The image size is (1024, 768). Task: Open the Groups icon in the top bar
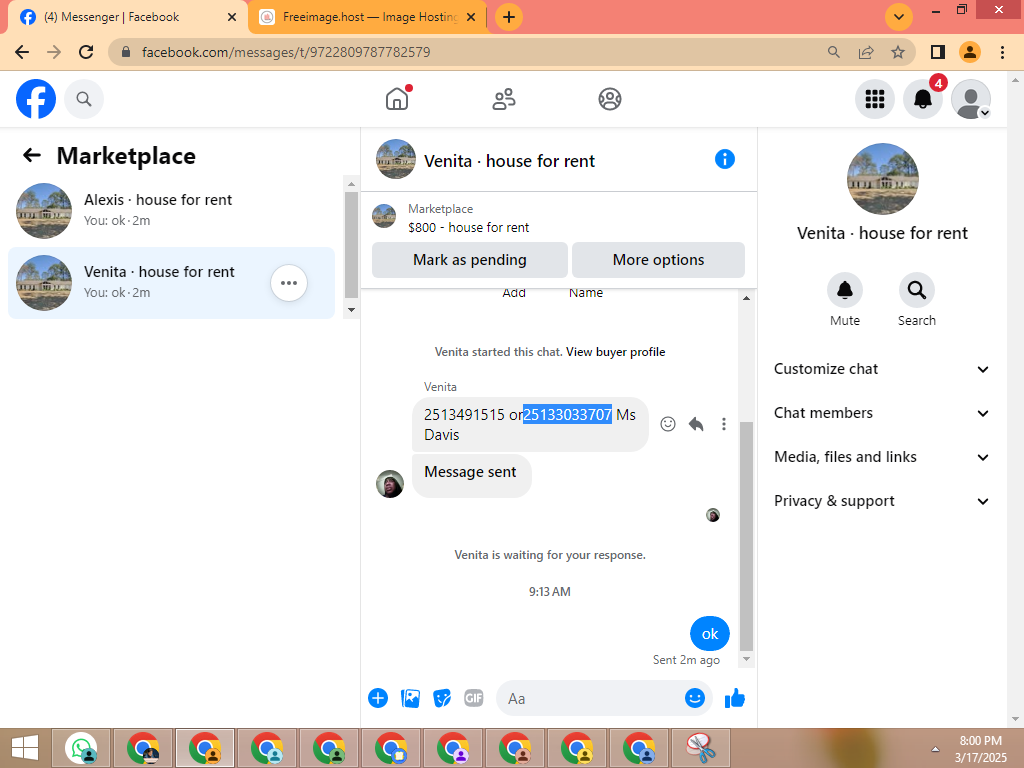pyautogui.click(x=610, y=99)
